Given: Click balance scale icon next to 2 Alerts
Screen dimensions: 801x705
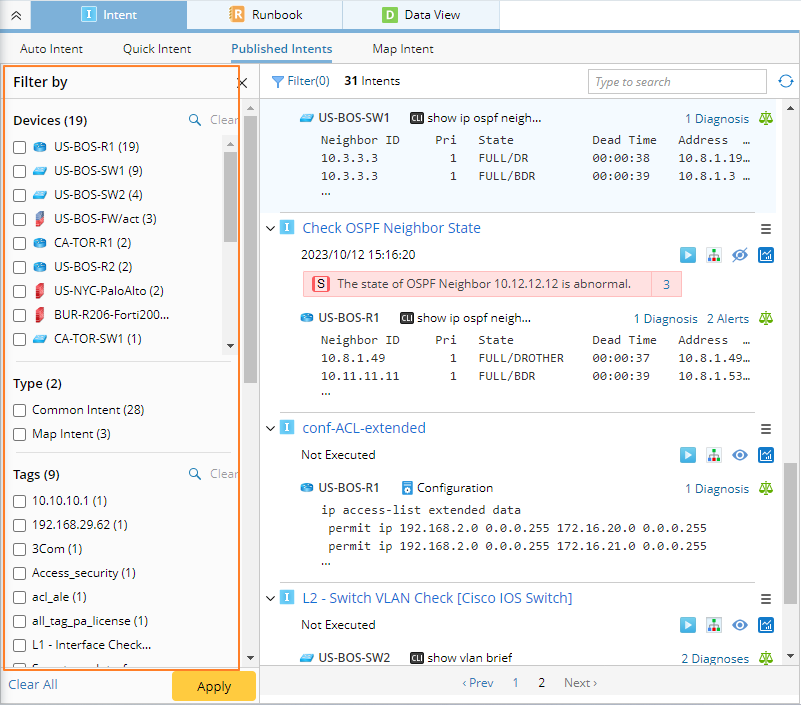Looking at the screenshot, I should tap(766, 318).
